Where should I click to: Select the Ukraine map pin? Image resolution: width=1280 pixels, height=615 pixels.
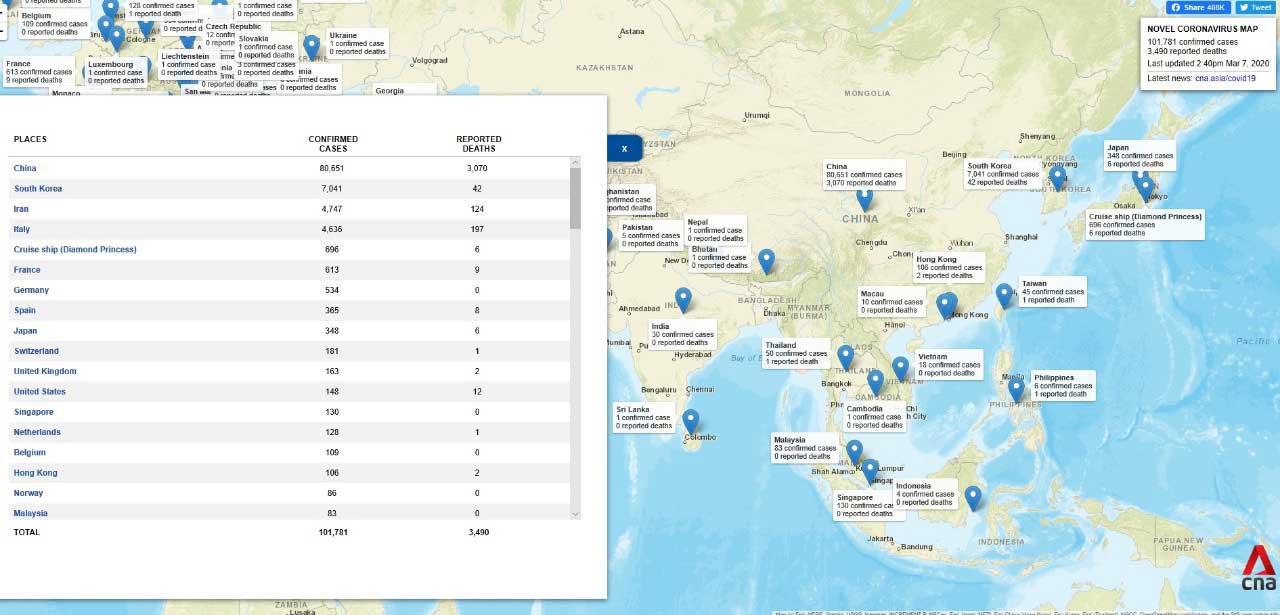[x=312, y=46]
